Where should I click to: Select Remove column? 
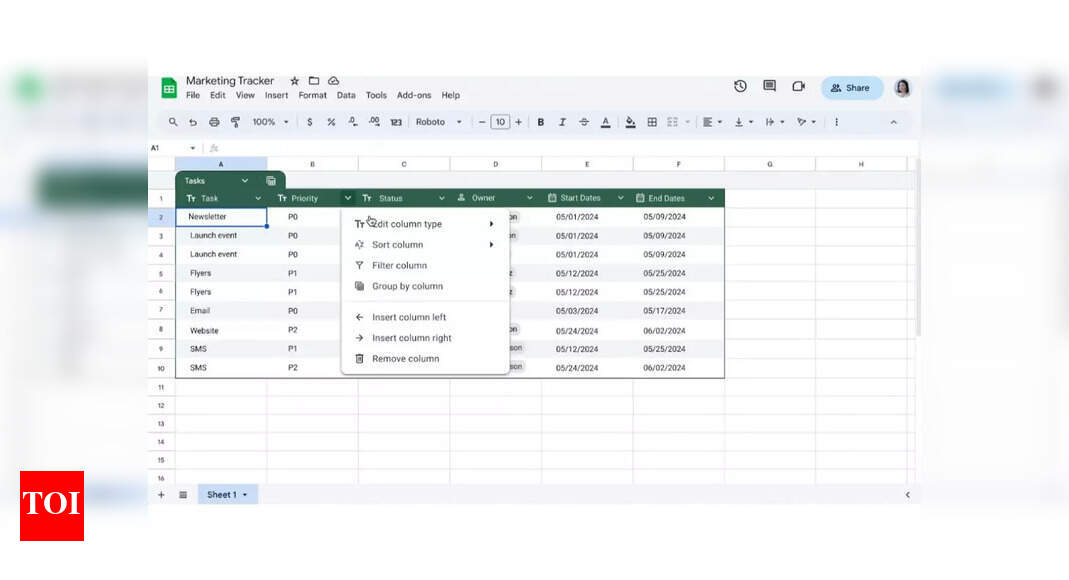[404, 358]
